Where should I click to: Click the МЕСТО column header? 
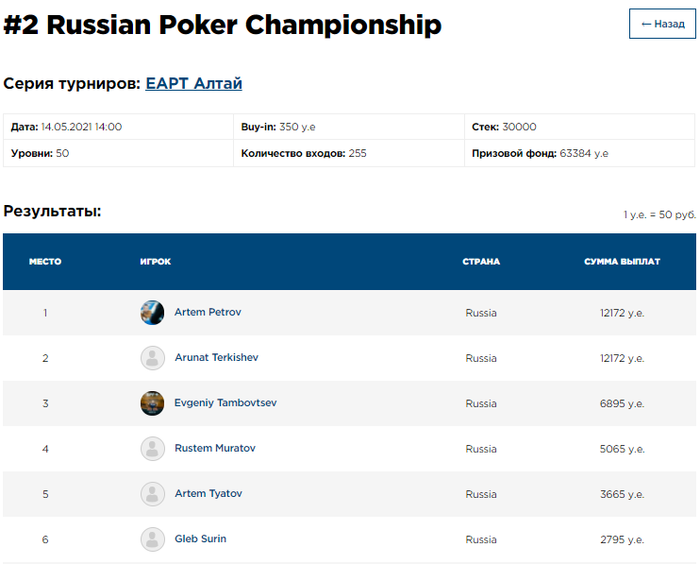pos(45,262)
